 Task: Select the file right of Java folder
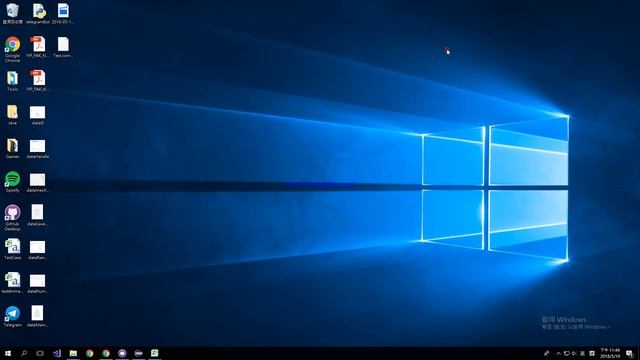(38, 115)
